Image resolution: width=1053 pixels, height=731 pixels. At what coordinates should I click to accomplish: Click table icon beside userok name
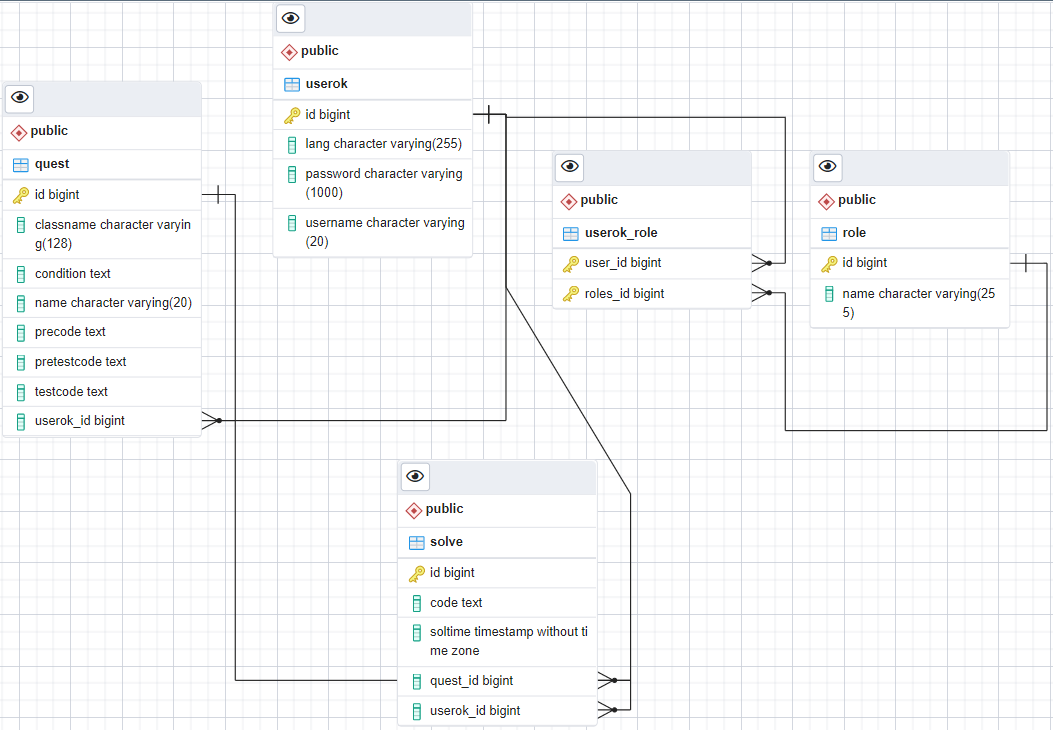[292, 85]
